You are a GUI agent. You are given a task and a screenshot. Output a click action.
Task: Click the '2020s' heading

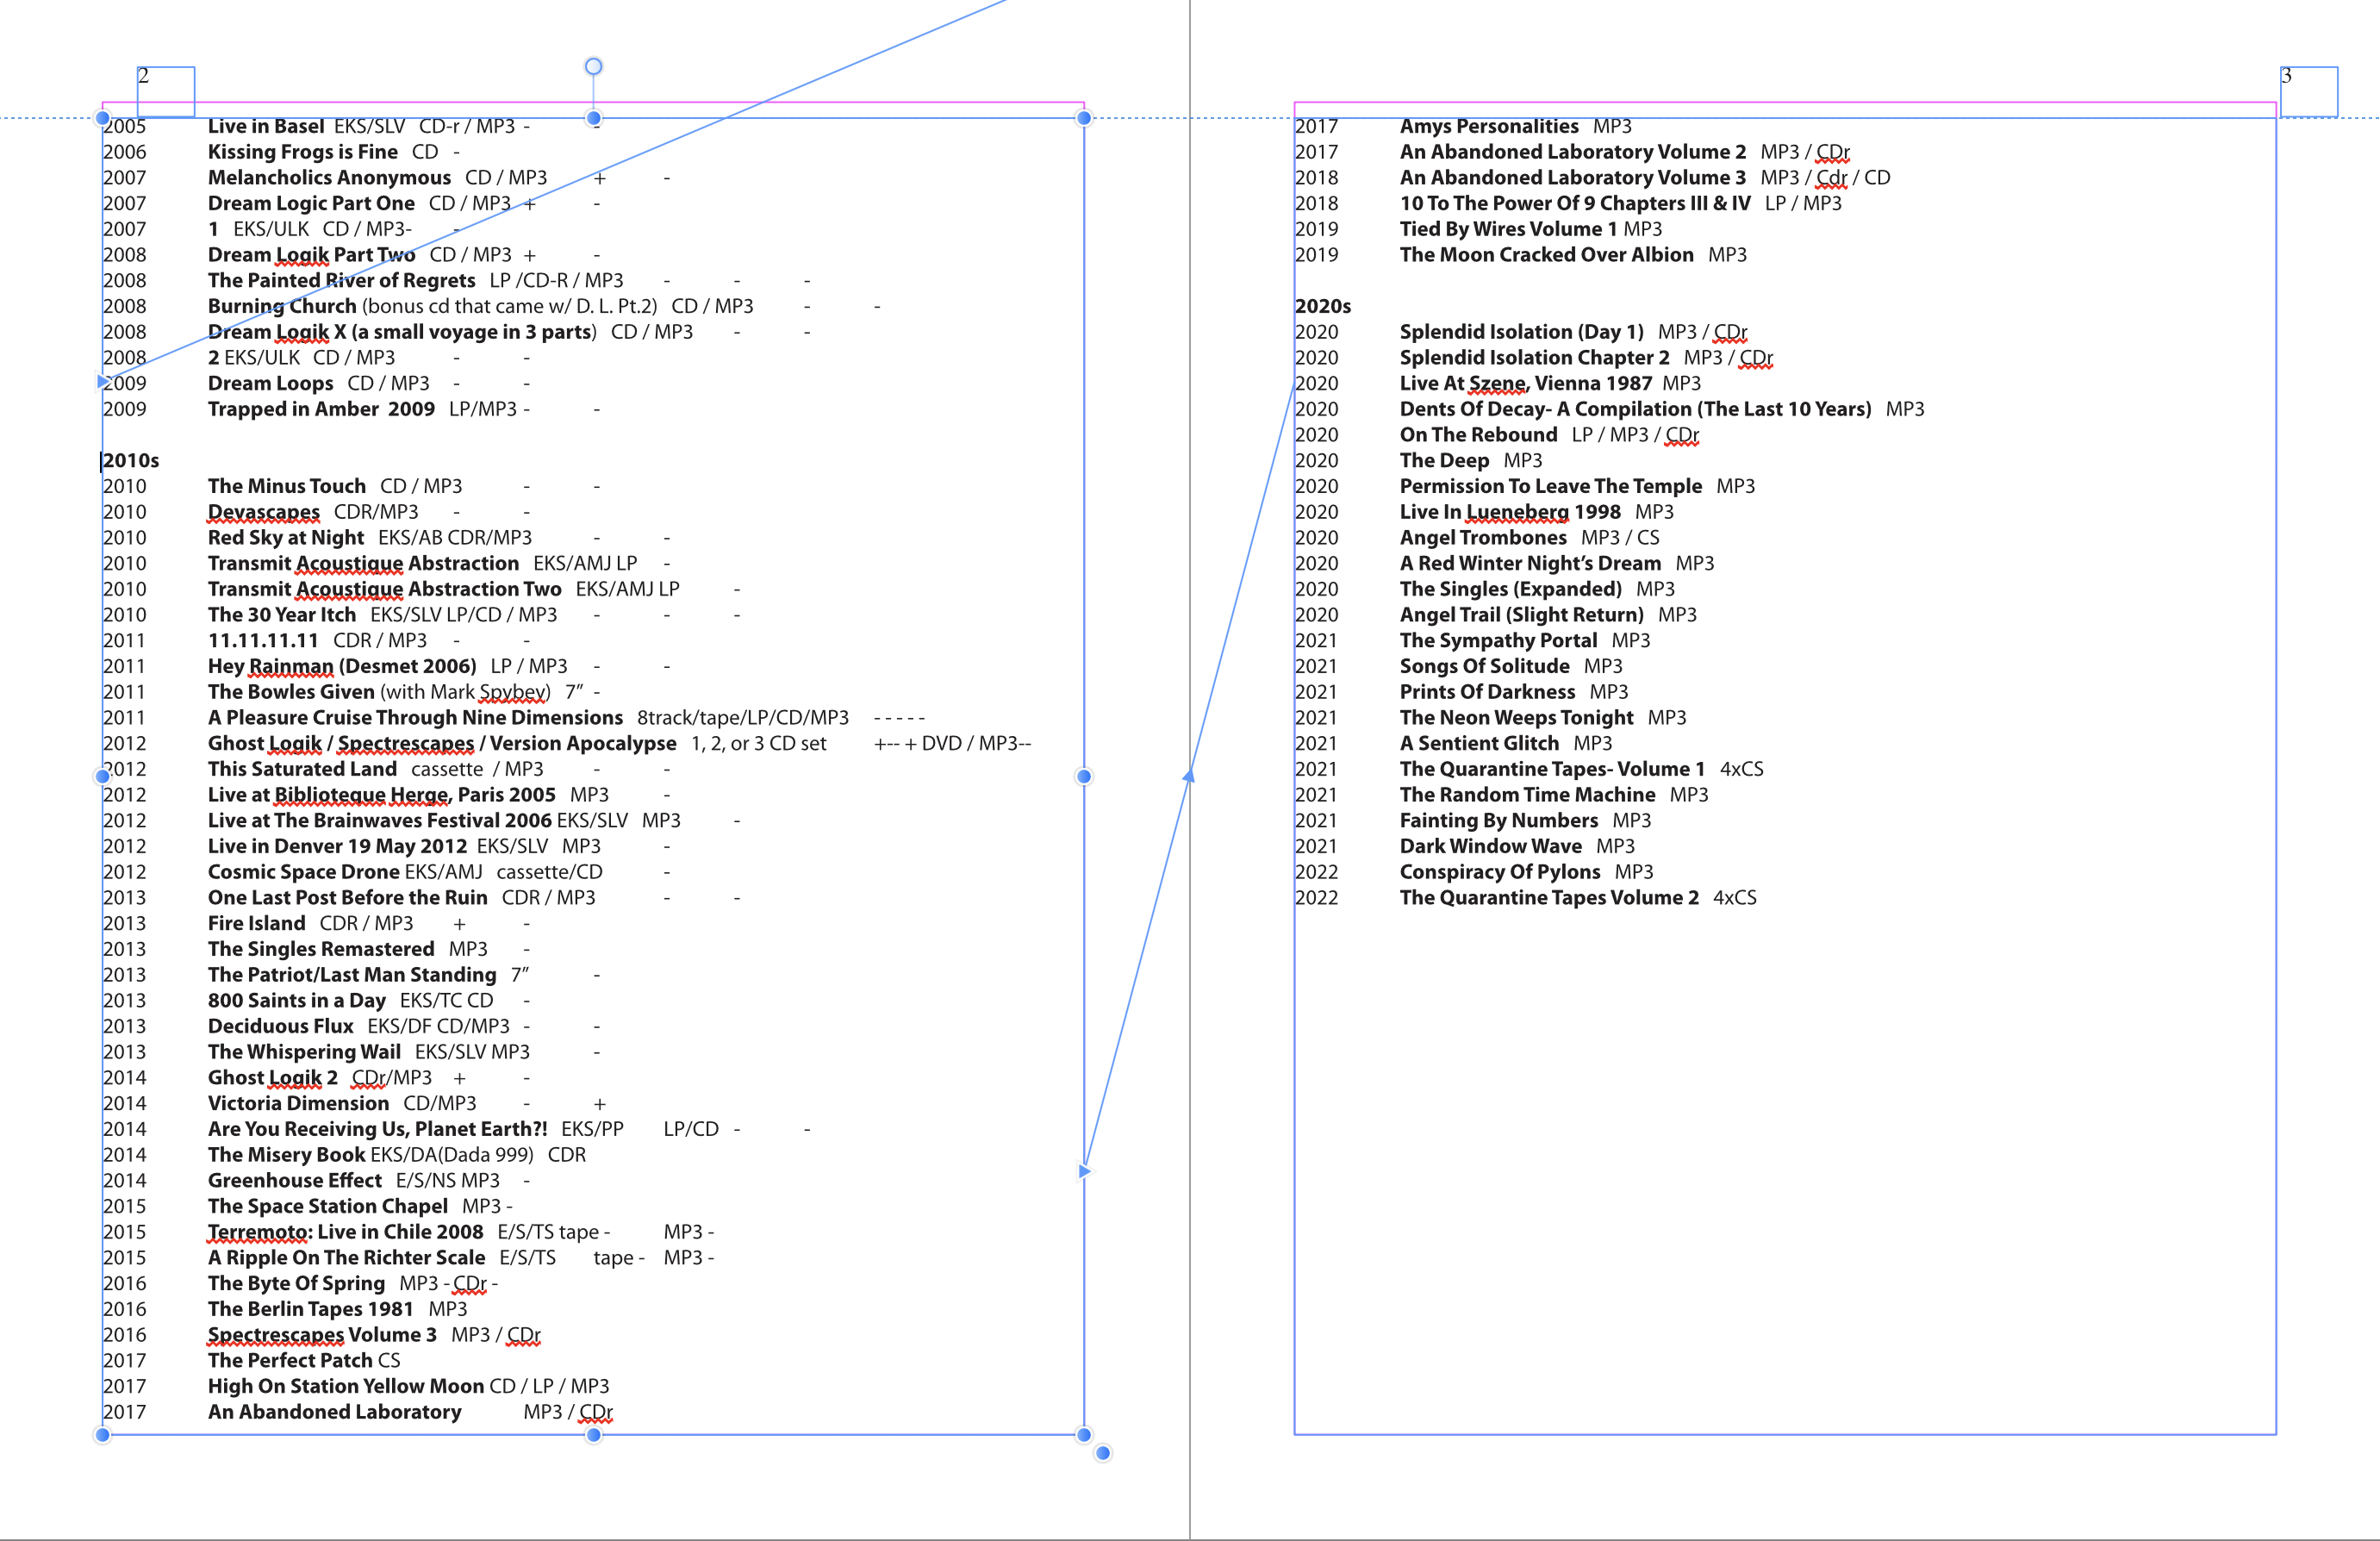coord(1322,306)
